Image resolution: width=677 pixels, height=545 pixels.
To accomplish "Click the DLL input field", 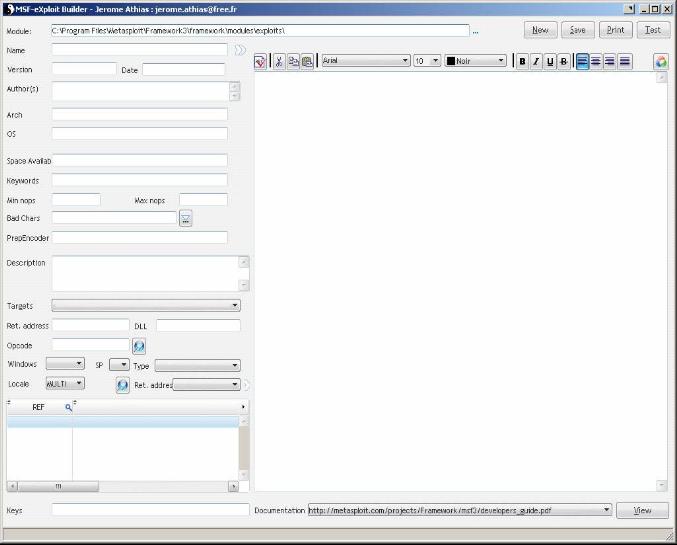I will click(198, 325).
